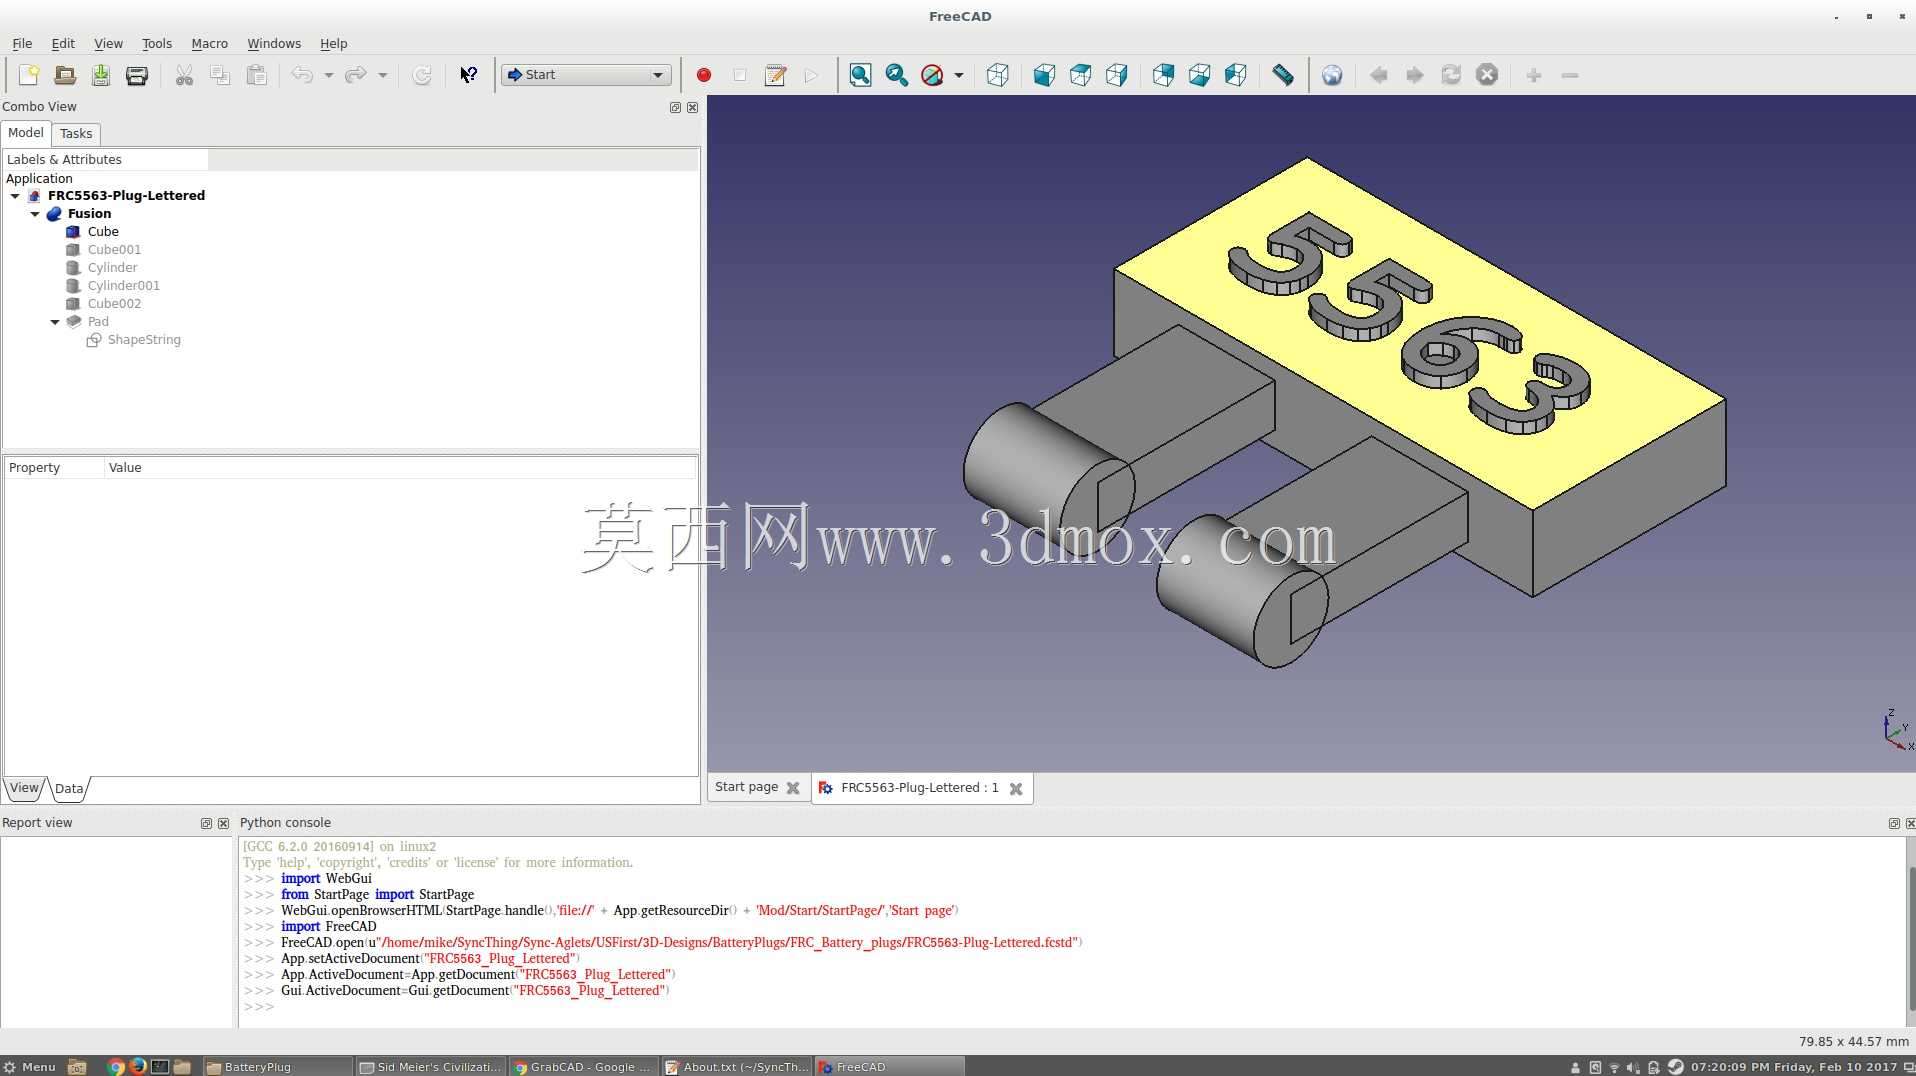This screenshot has width=1916, height=1076.
Task: Select Cube001 in the model tree
Action: click(x=114, y=250)
